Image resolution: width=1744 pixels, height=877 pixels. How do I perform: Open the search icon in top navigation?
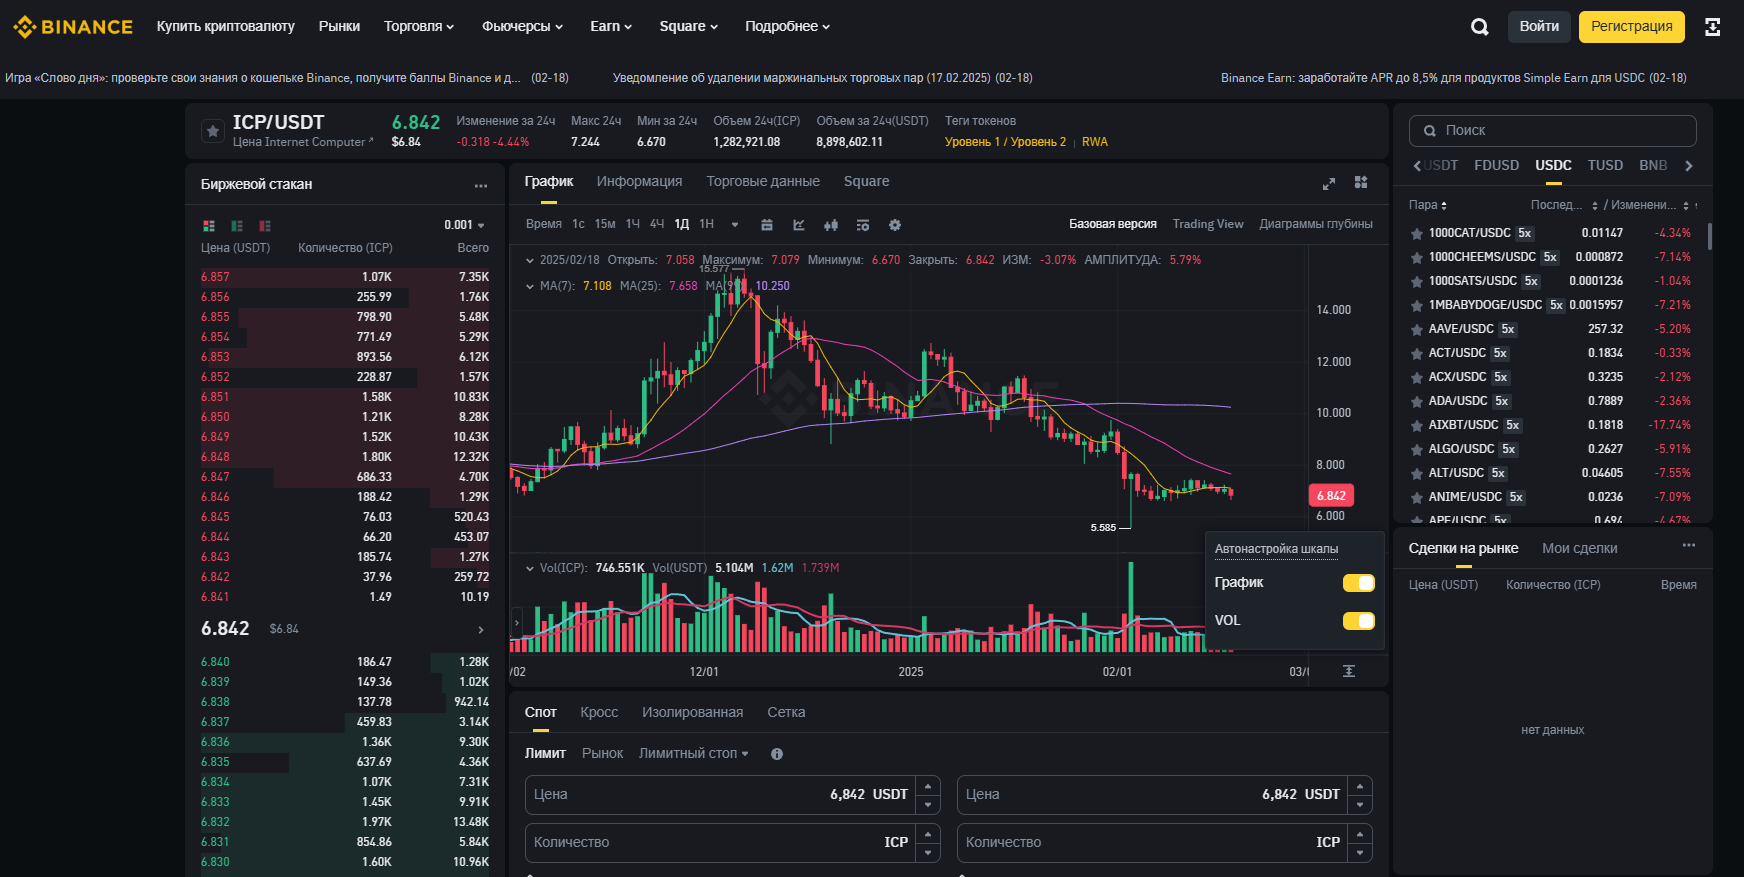point(1480,27)
